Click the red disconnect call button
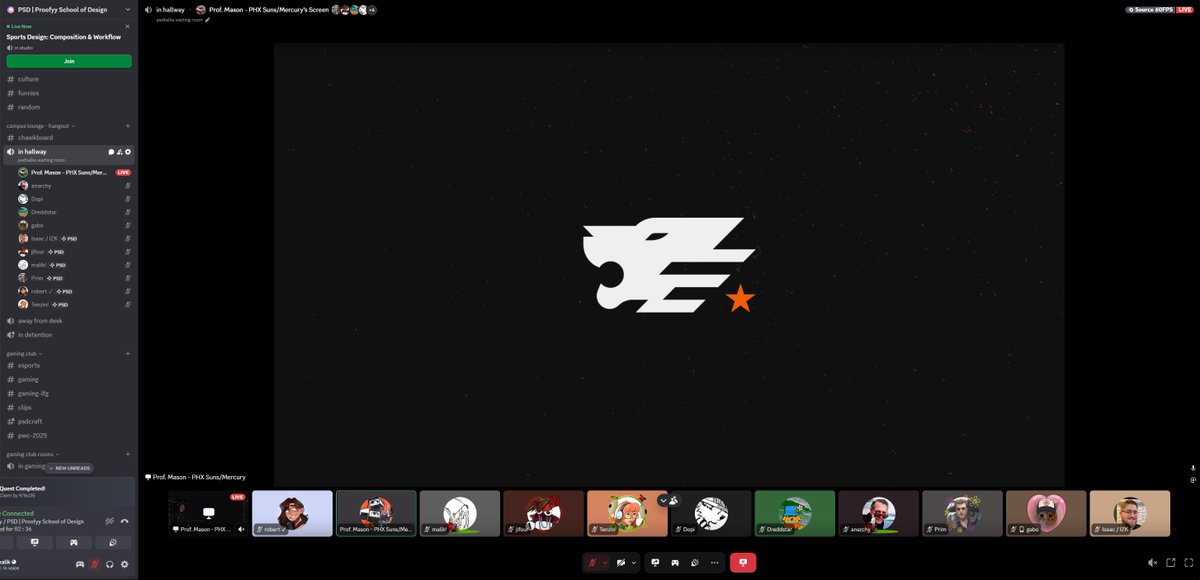1200x580 pixels. pyautogui.click(x=743, y=563)
